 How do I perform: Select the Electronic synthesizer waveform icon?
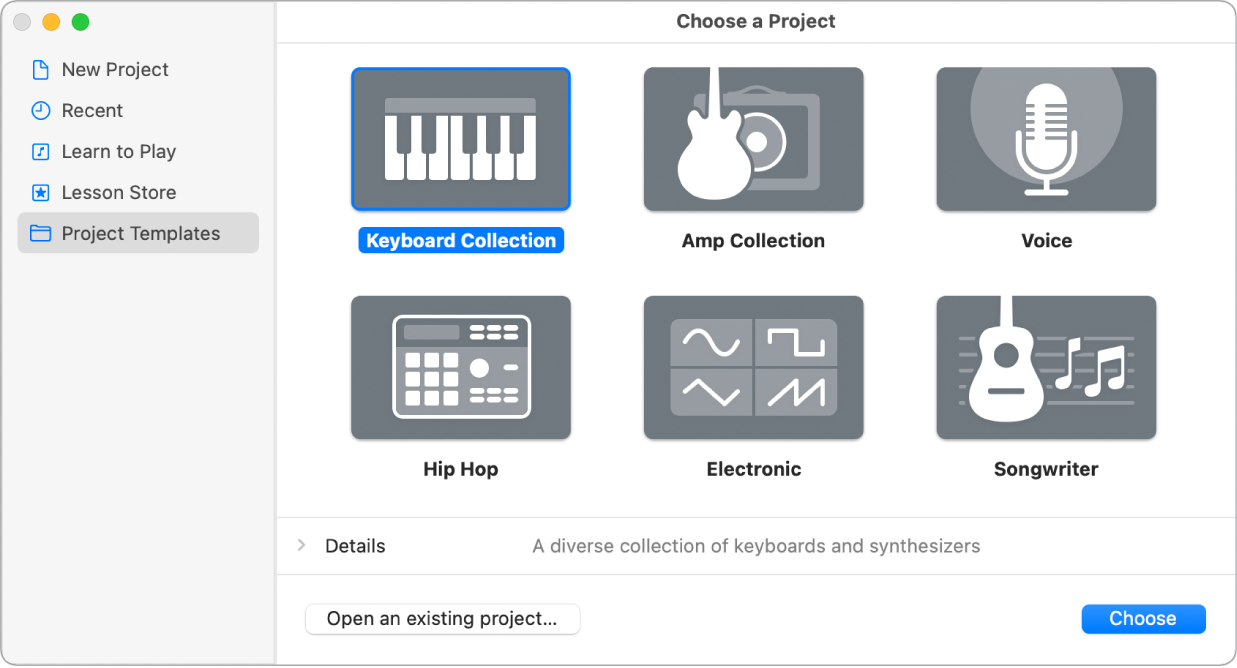(x=753, y=367)
